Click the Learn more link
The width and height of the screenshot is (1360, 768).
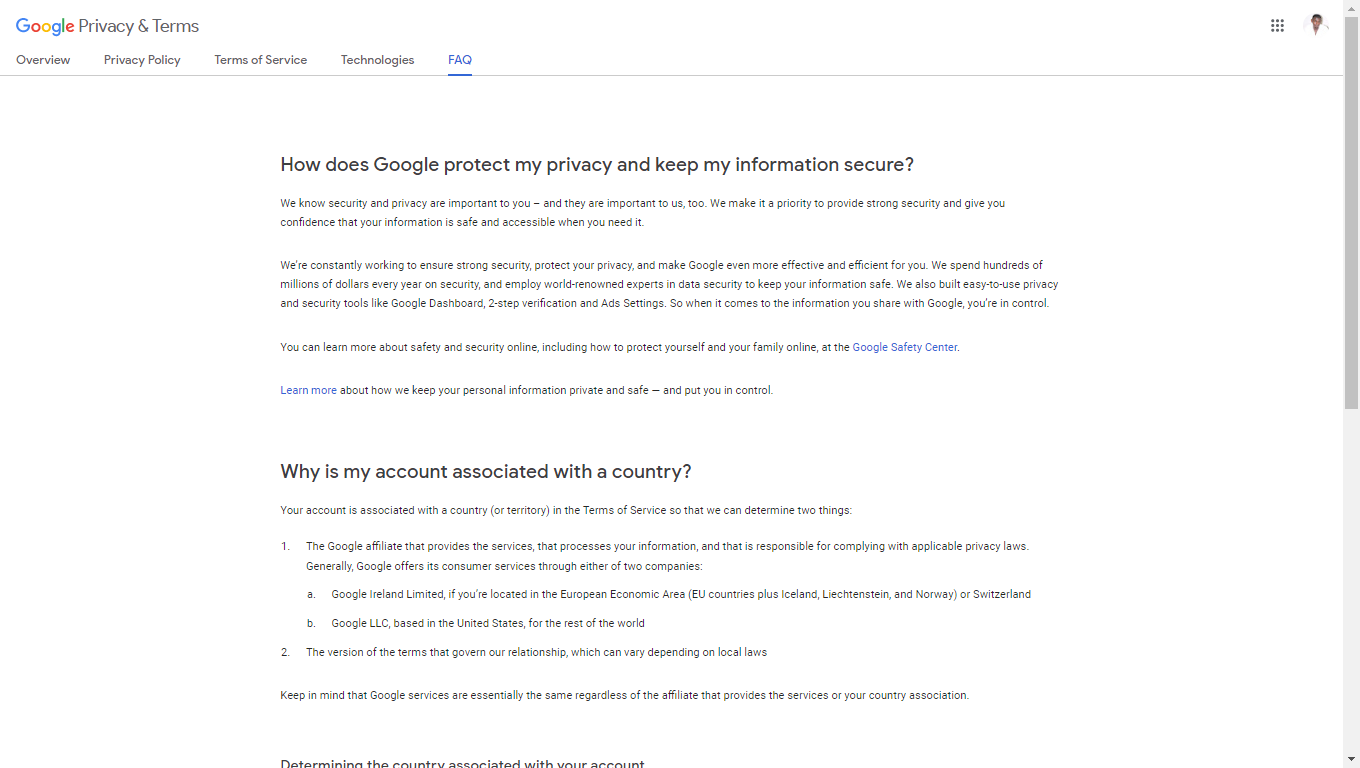[308, 390]
